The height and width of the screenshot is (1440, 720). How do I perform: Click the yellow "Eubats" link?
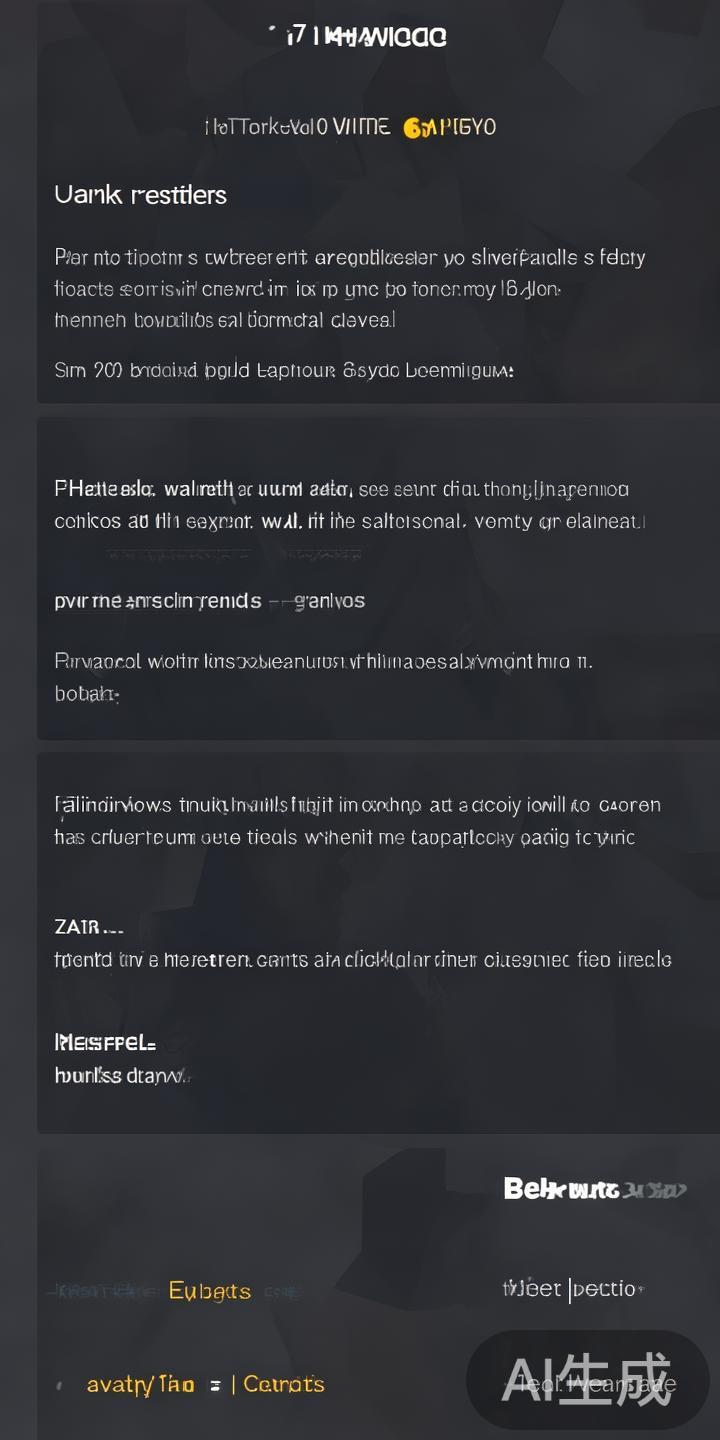(x=209, y=1291)
